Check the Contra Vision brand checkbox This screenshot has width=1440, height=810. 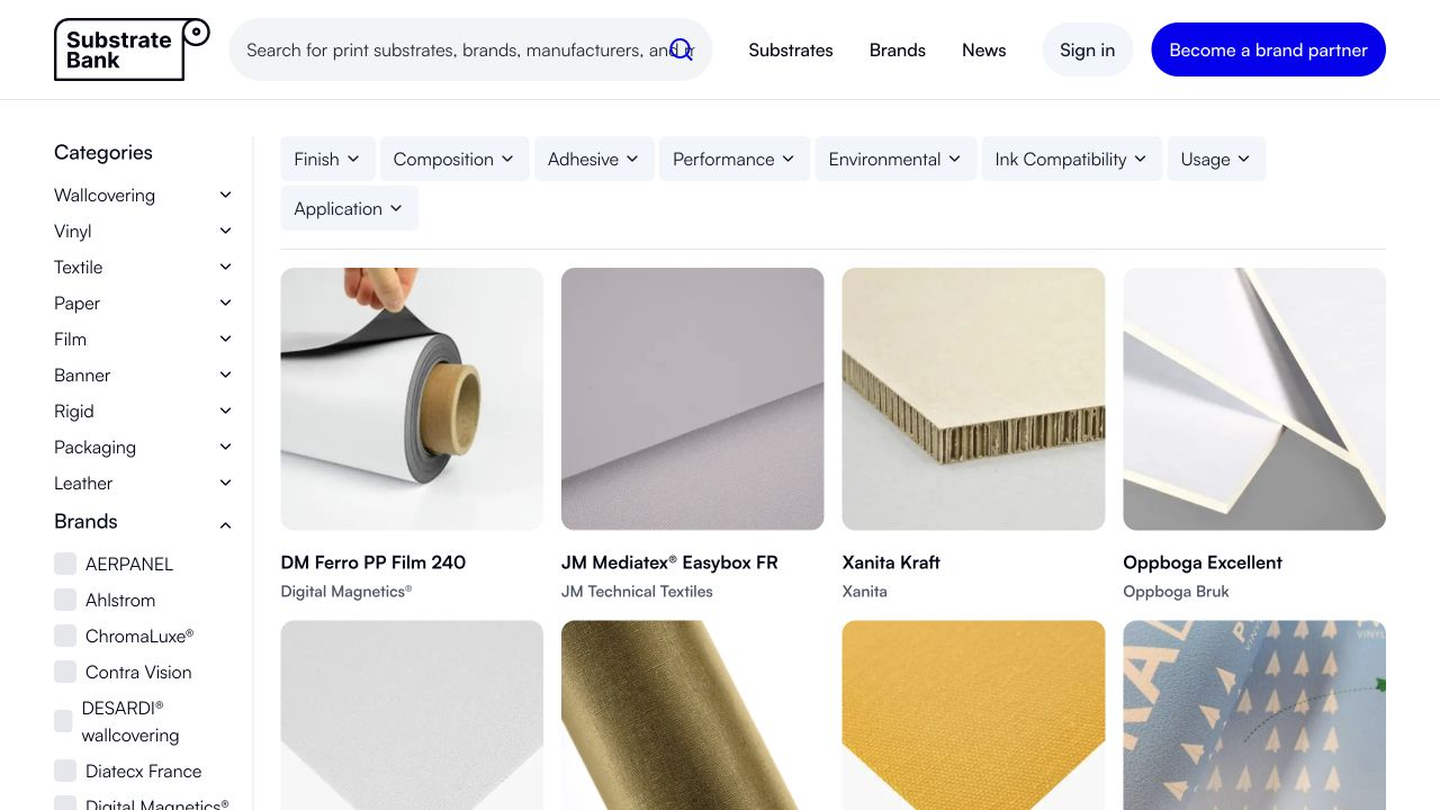65,672
